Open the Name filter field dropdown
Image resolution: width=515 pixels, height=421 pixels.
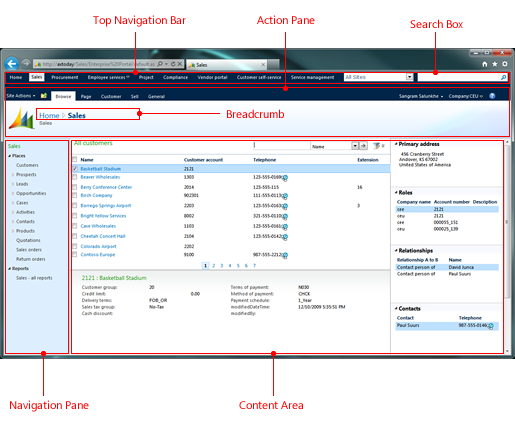[355, 146]
